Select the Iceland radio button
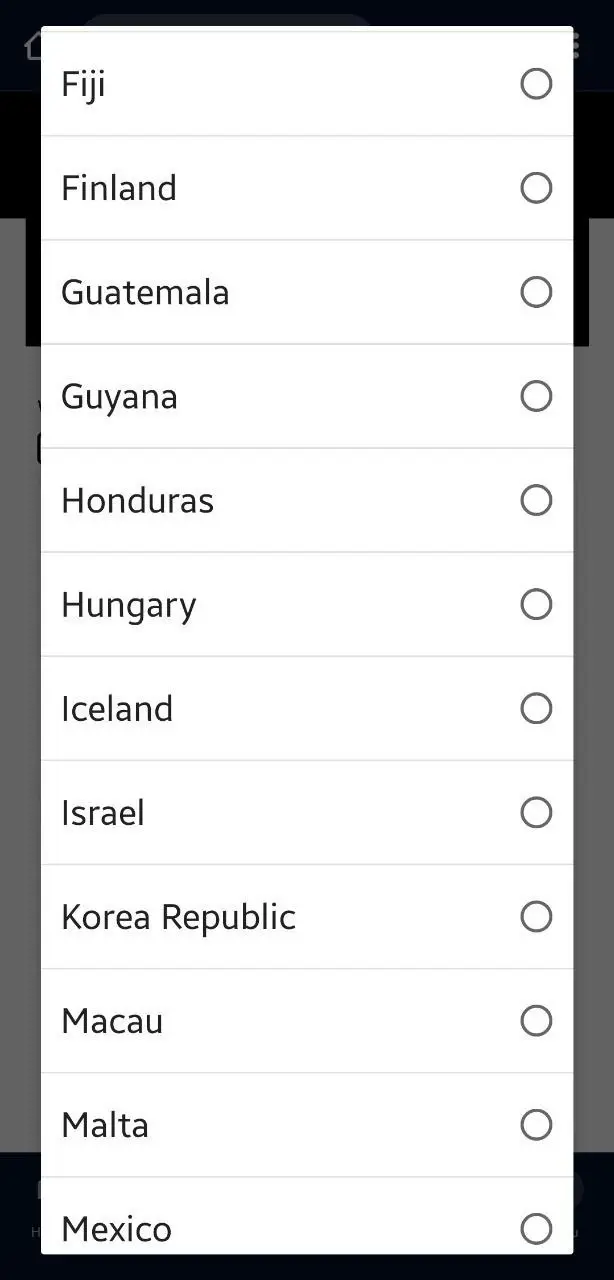The image size is (614, 1280). (536, 708)
